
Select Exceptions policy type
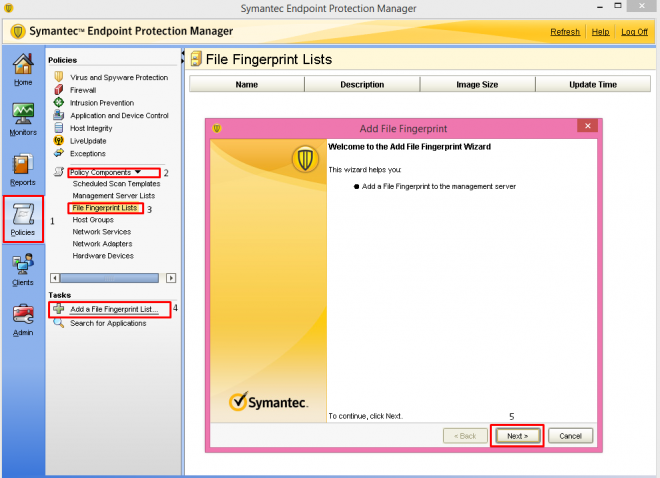pos(88,153)
